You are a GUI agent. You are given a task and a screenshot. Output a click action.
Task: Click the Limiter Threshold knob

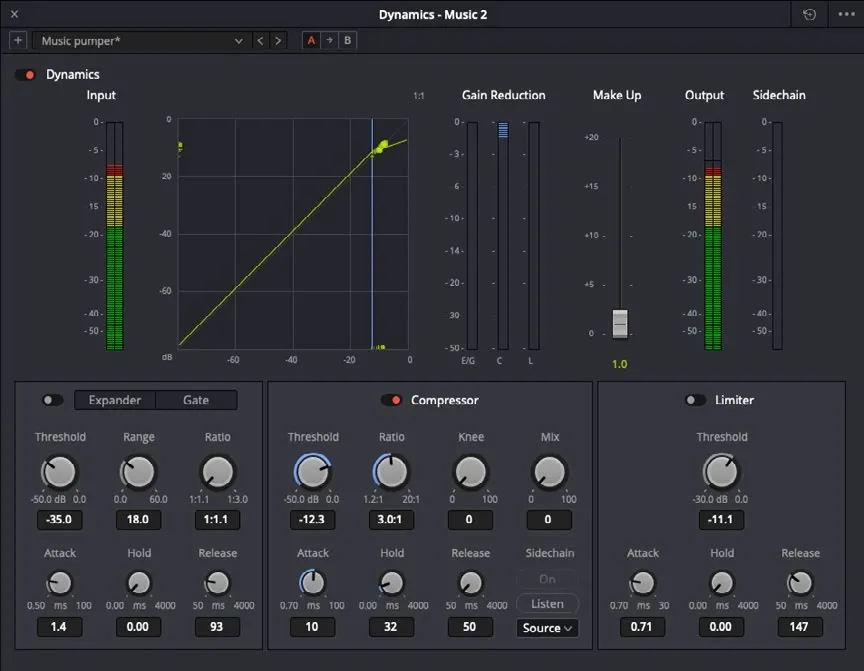(721, 472)
